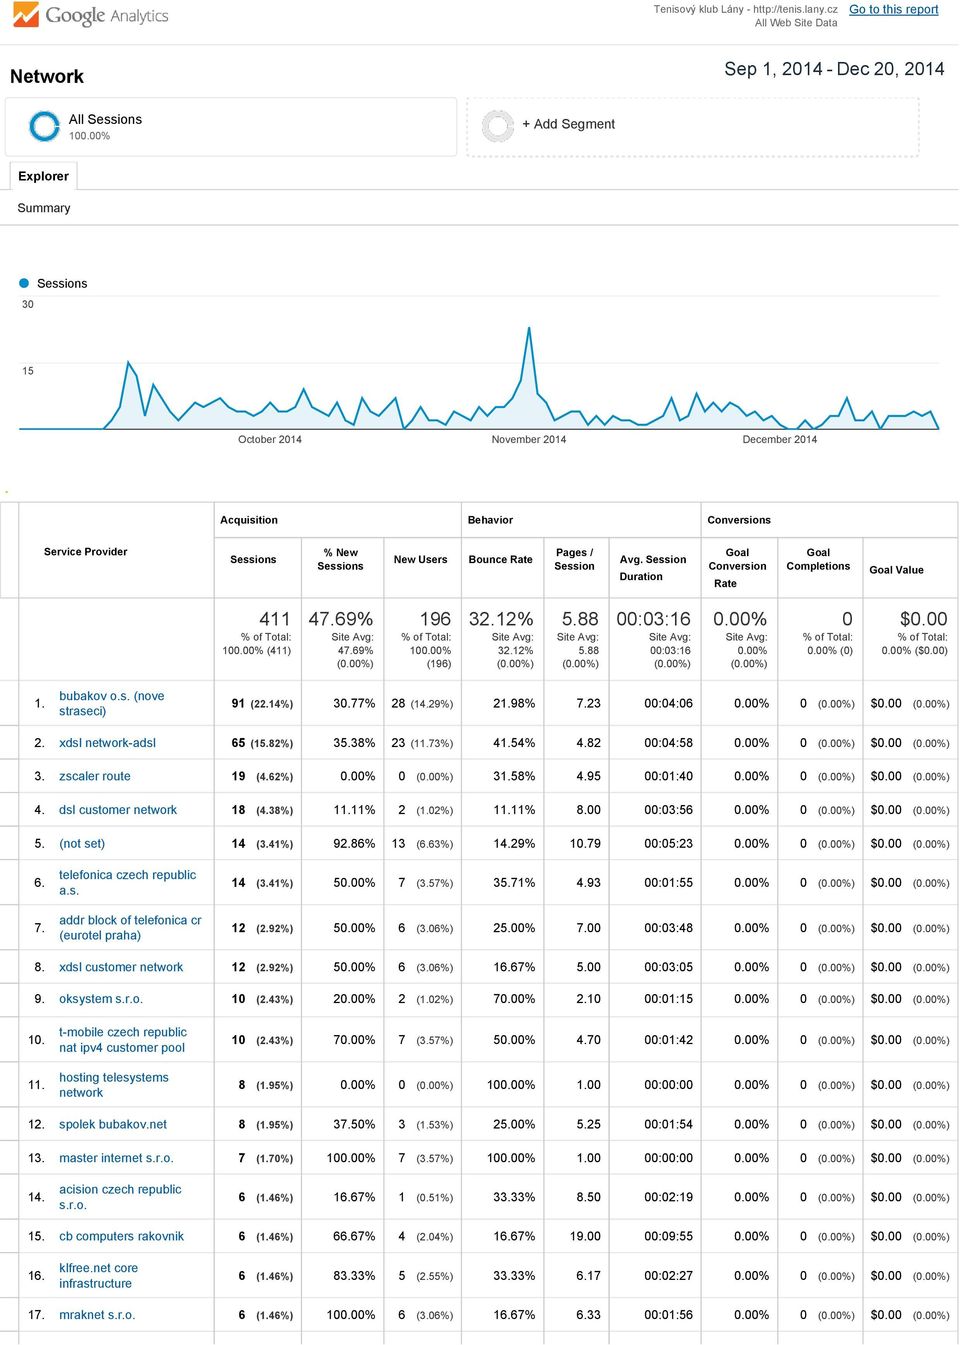
Task: Sort by Goal Completions column header
Action: [818, 559]
